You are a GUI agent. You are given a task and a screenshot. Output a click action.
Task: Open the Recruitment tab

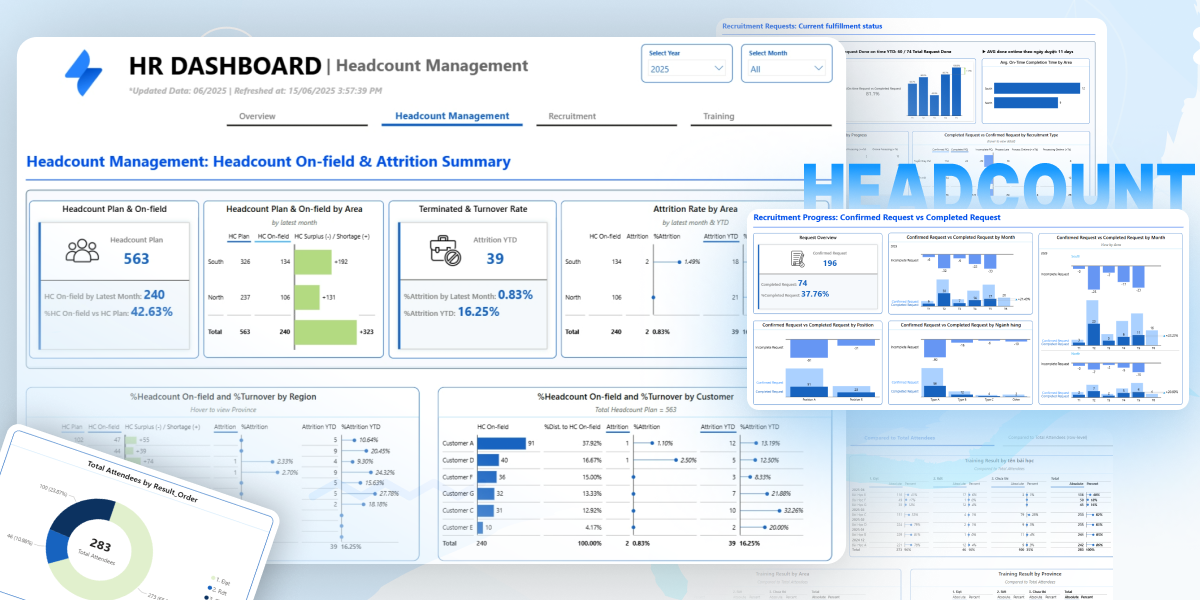pyautogui.click(x=572, y=117)
